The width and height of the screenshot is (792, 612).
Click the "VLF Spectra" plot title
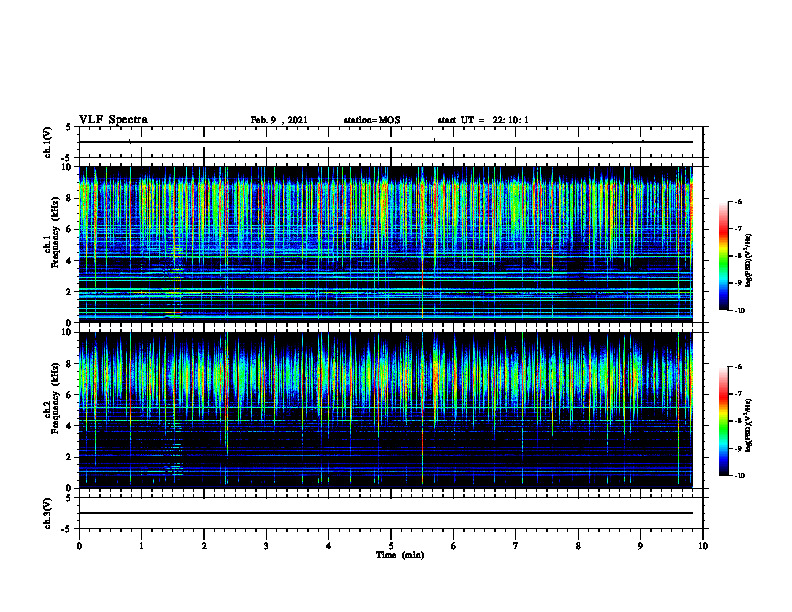pyautogui.click(x=113, y=119)
